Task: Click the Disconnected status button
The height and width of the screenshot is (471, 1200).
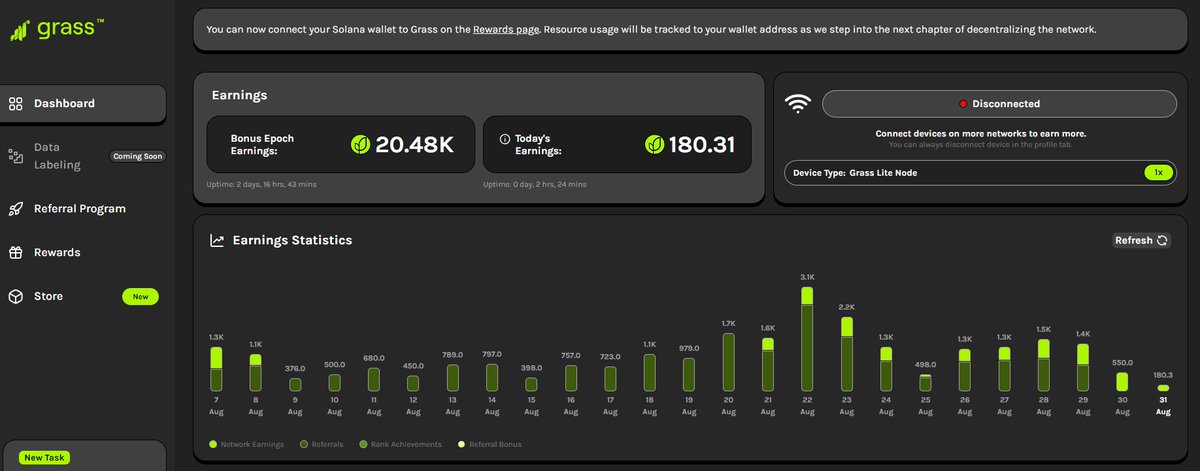Action: click(x=999, y=104)
